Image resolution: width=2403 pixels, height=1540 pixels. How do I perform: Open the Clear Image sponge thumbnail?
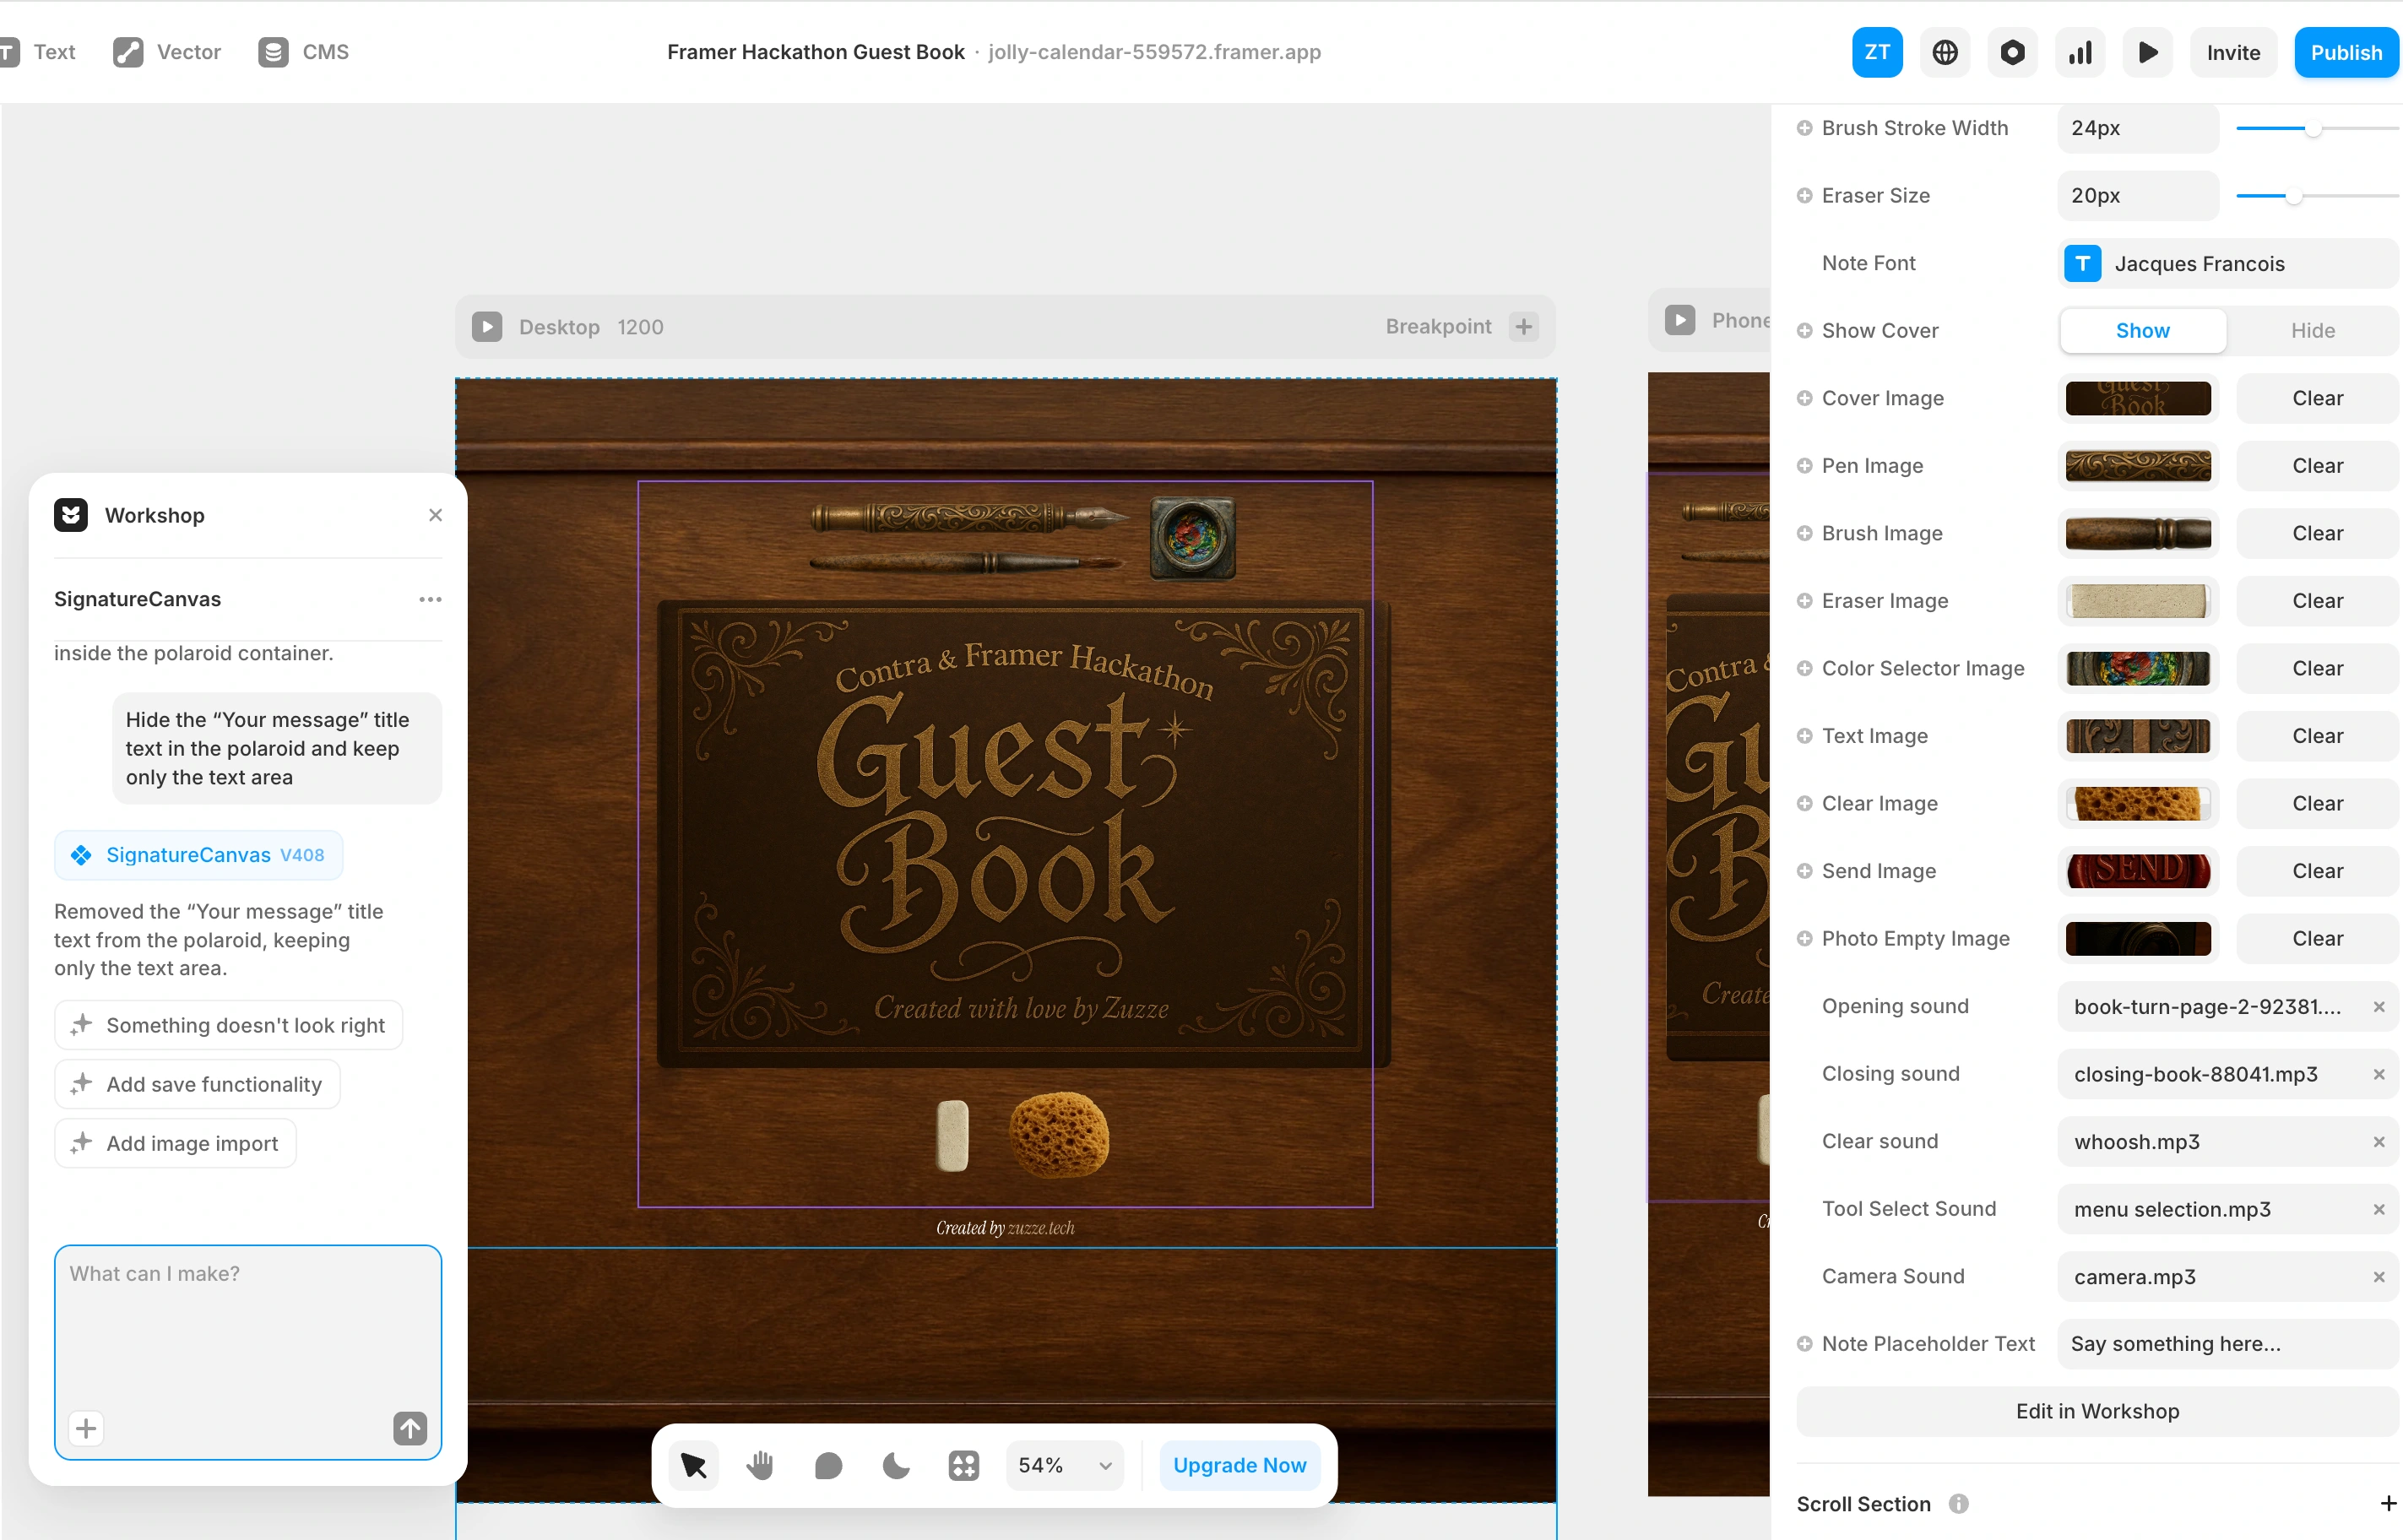tap(2138, 803)
